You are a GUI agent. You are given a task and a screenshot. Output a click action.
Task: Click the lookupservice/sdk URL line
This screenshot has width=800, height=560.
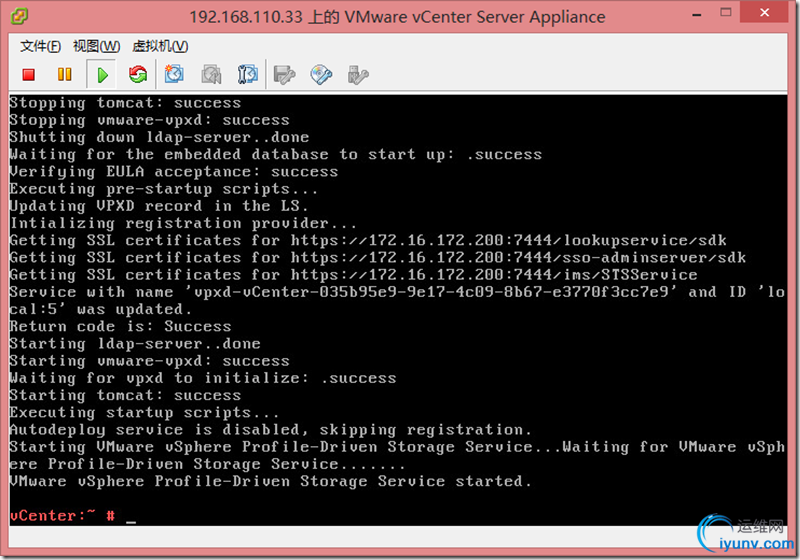pos(368,241)
